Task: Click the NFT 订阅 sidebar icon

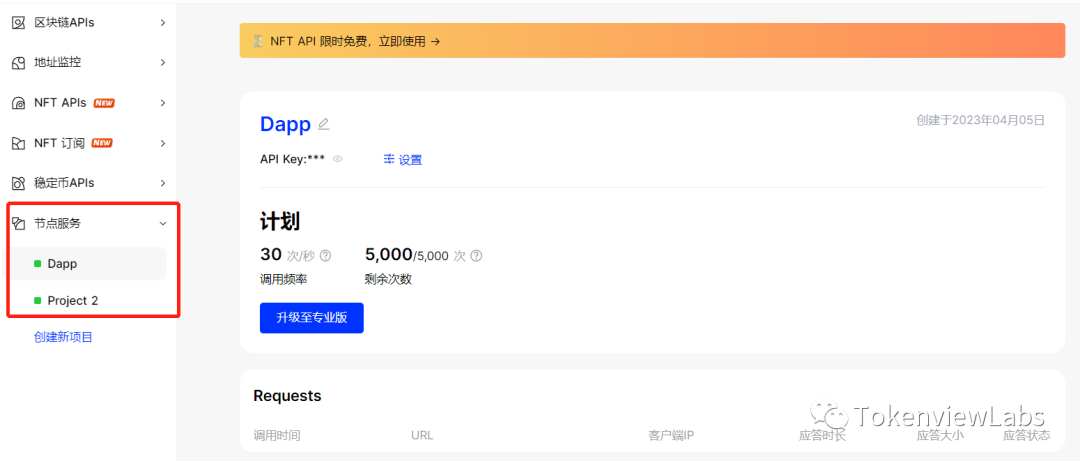Action: point(18,143)
